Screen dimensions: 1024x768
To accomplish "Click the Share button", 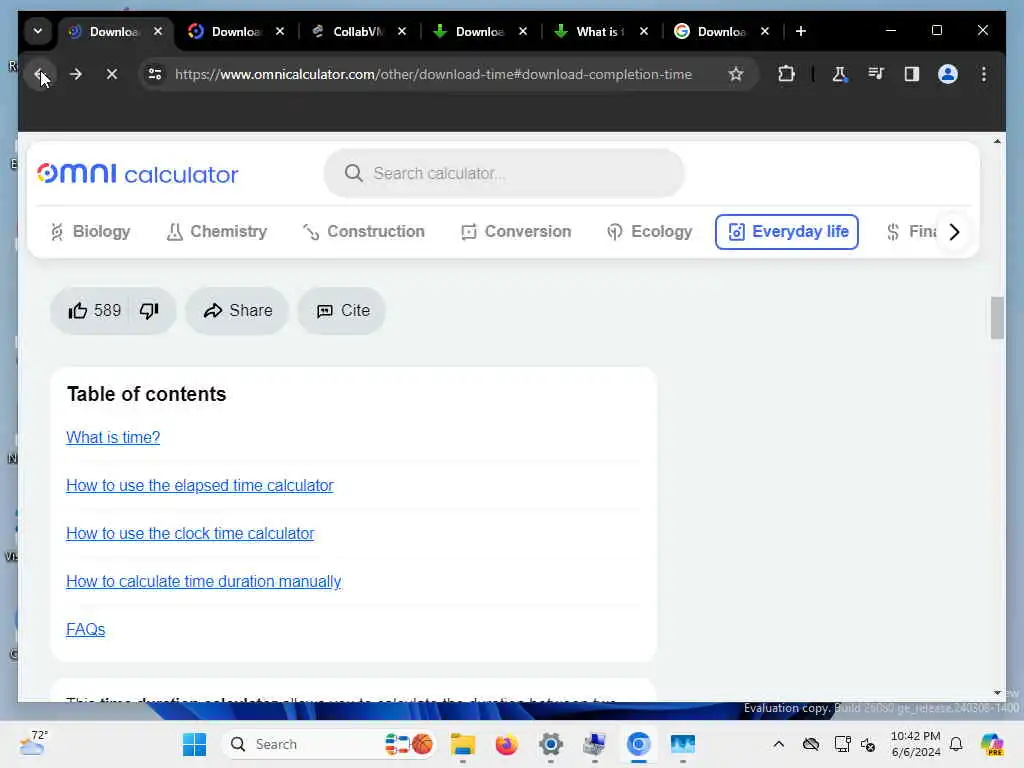I will (x=237, y=311).
